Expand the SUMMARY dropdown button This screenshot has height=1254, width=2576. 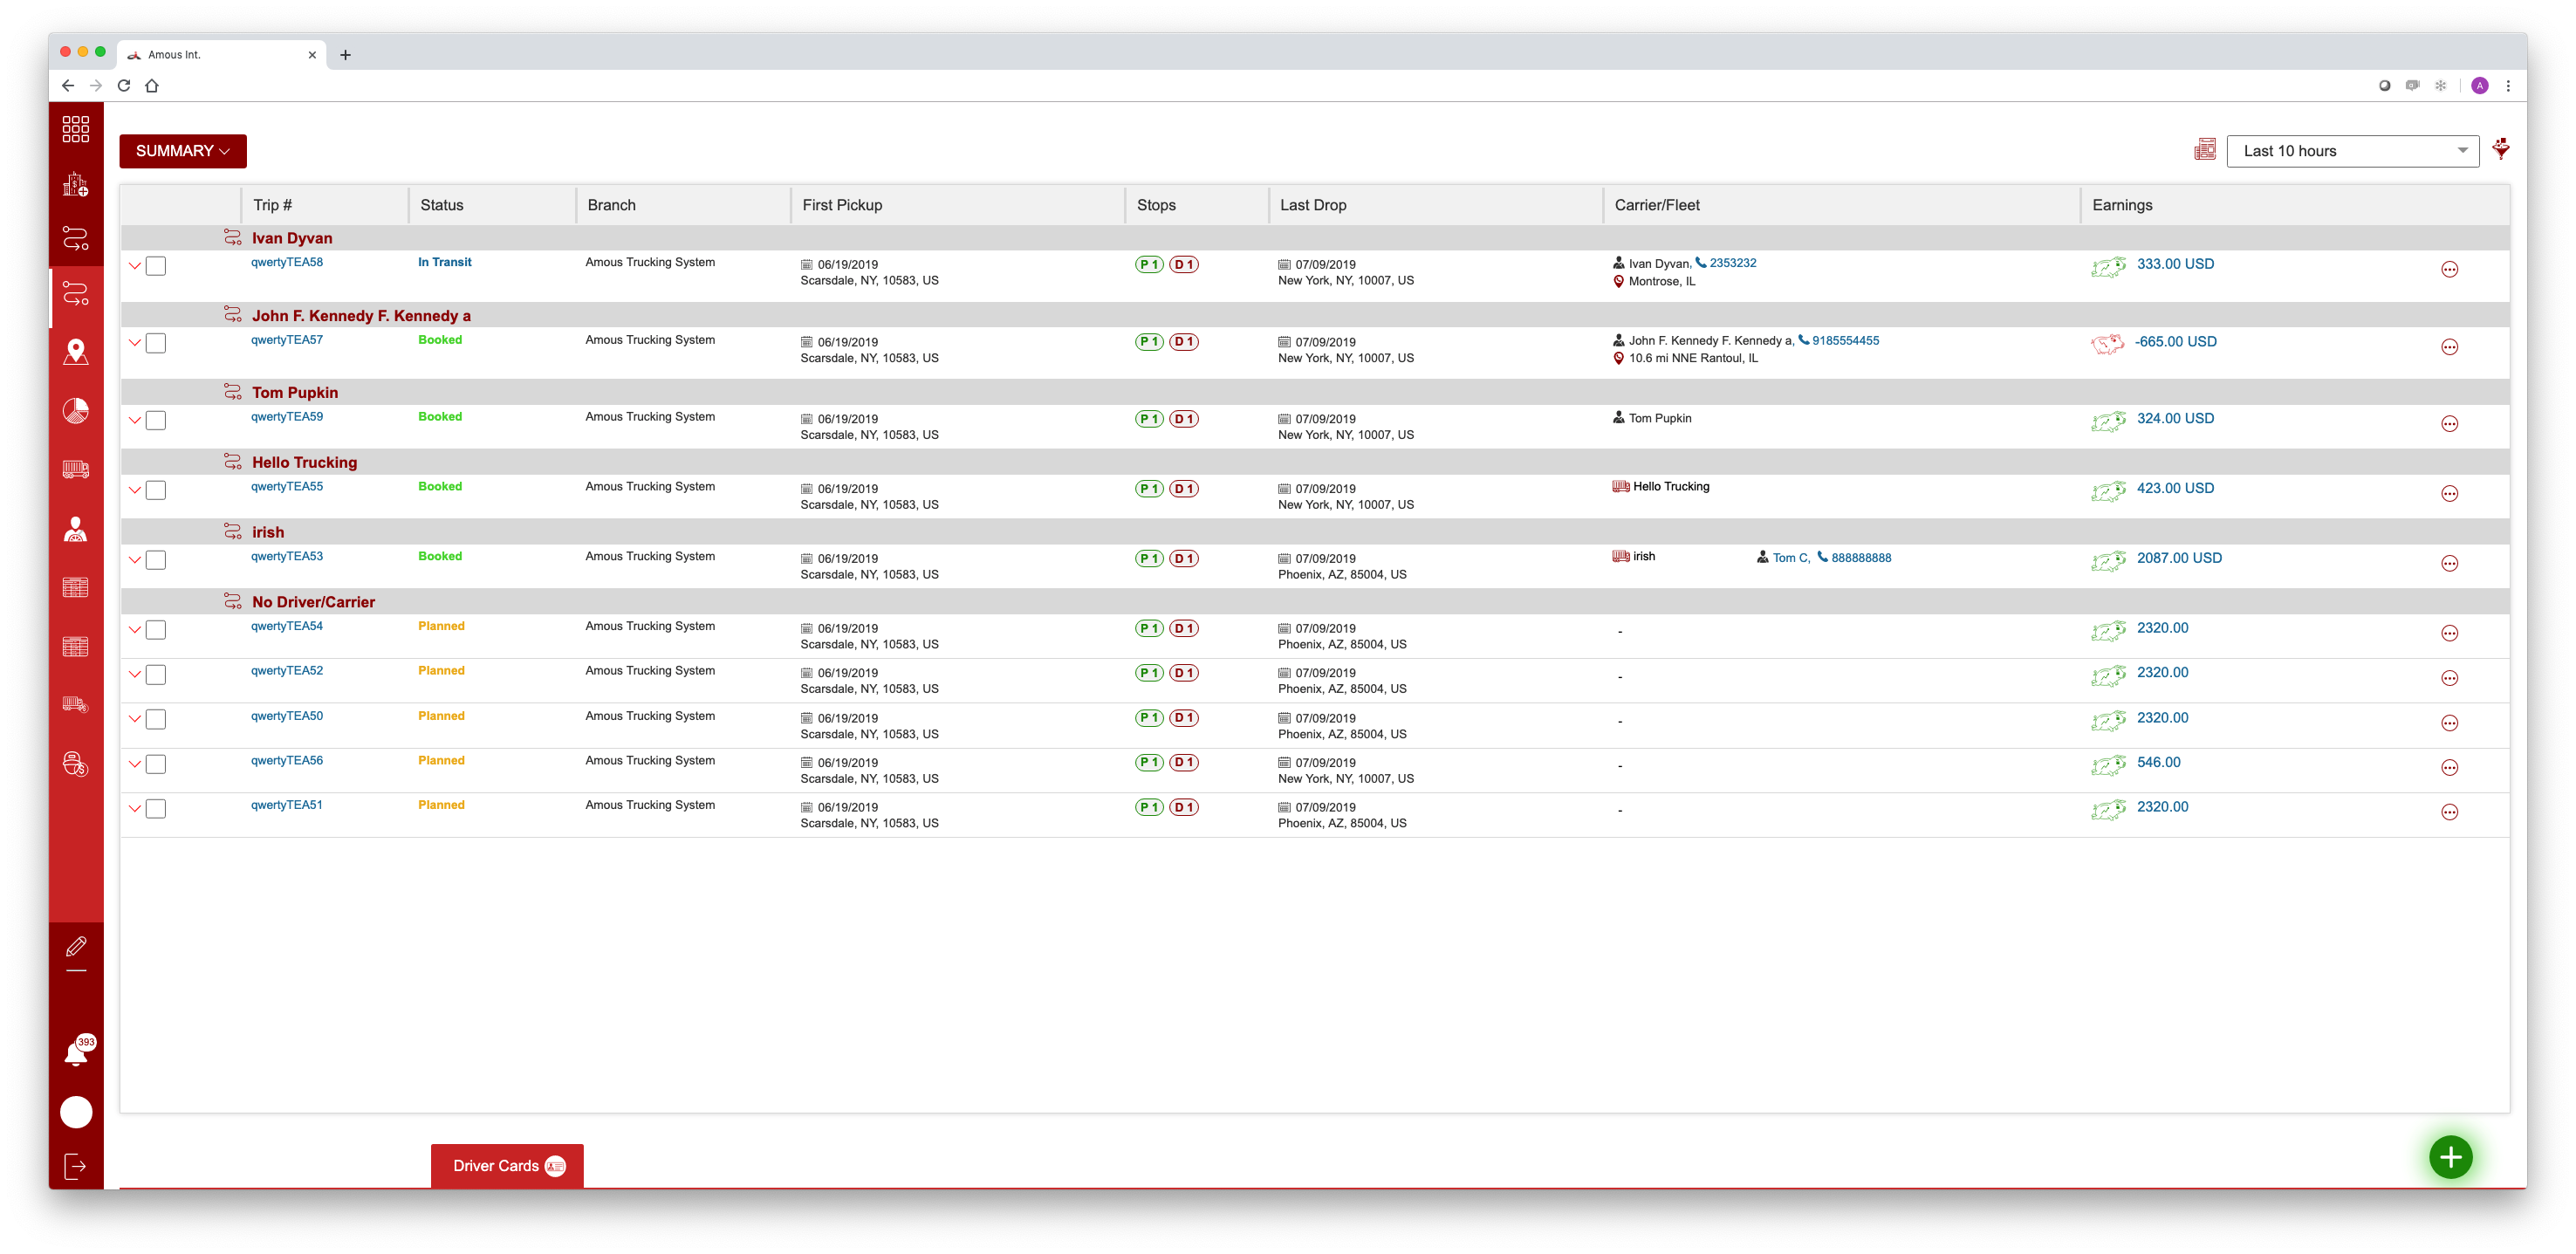[183, 151]
